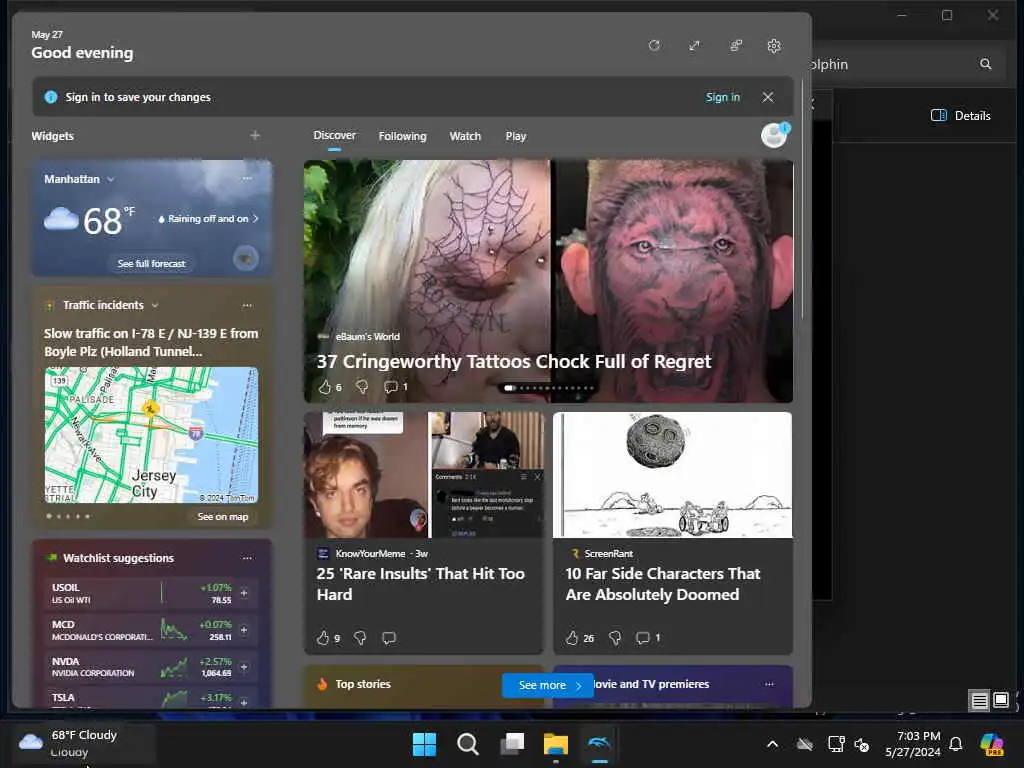
Task: Refresh the widgets feed
Action: pos(654,46)
